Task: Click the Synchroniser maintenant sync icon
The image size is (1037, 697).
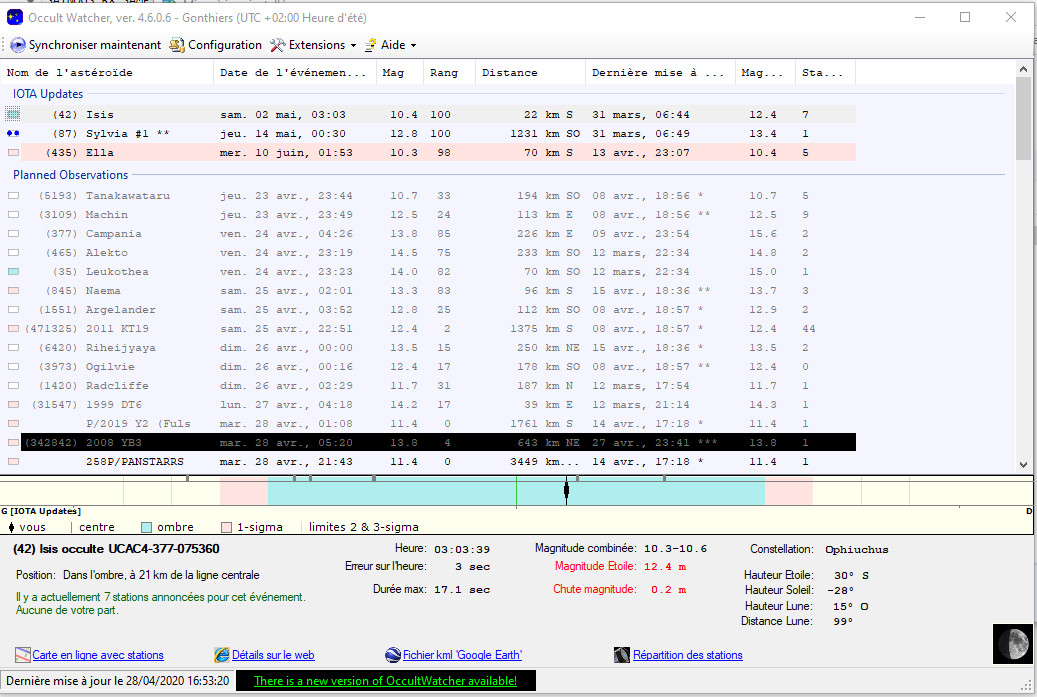Action: [x=18, y=45]
